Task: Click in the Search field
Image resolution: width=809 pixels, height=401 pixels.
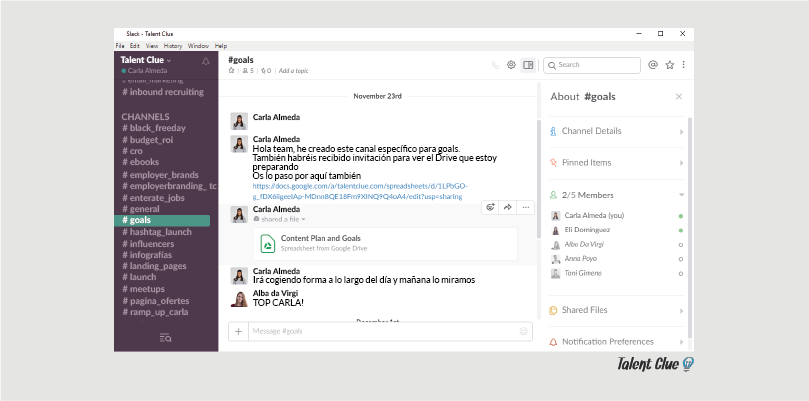Action: tap(592, 65)
